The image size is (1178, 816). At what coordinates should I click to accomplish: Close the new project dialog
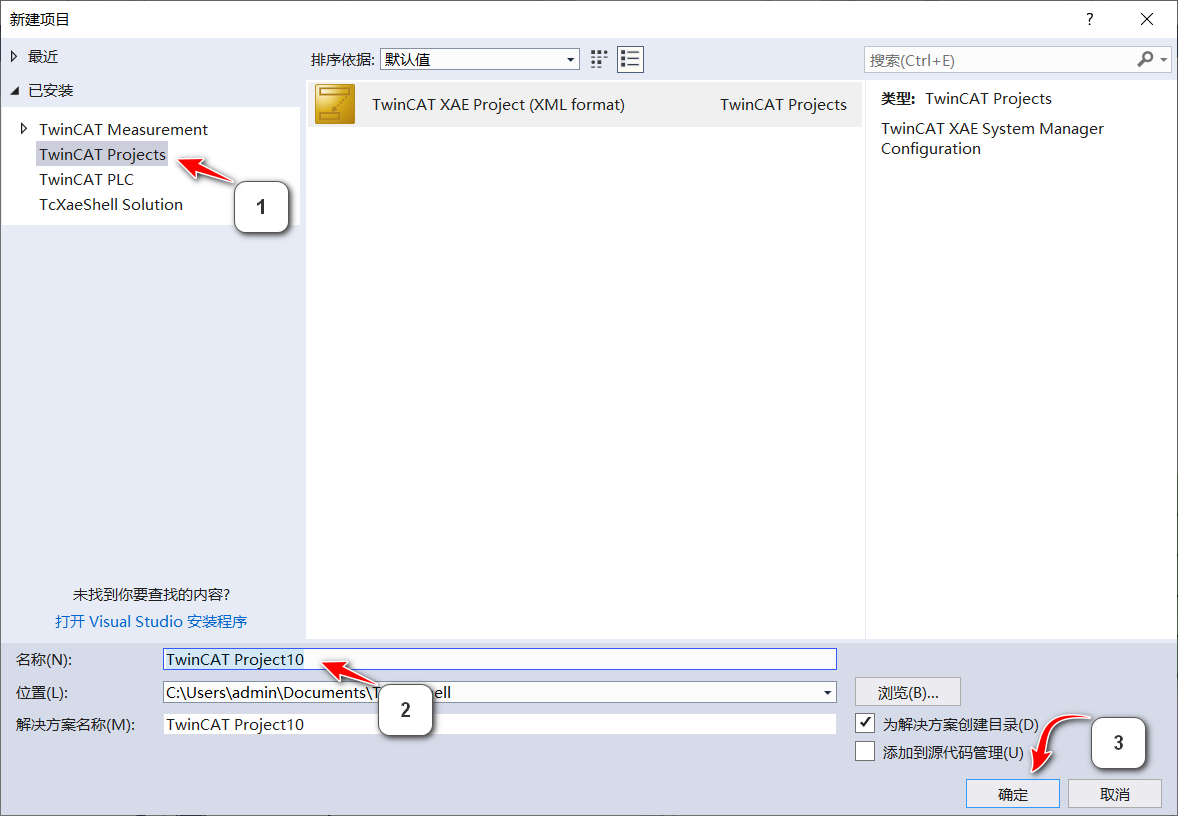[x=1146, y=20]
